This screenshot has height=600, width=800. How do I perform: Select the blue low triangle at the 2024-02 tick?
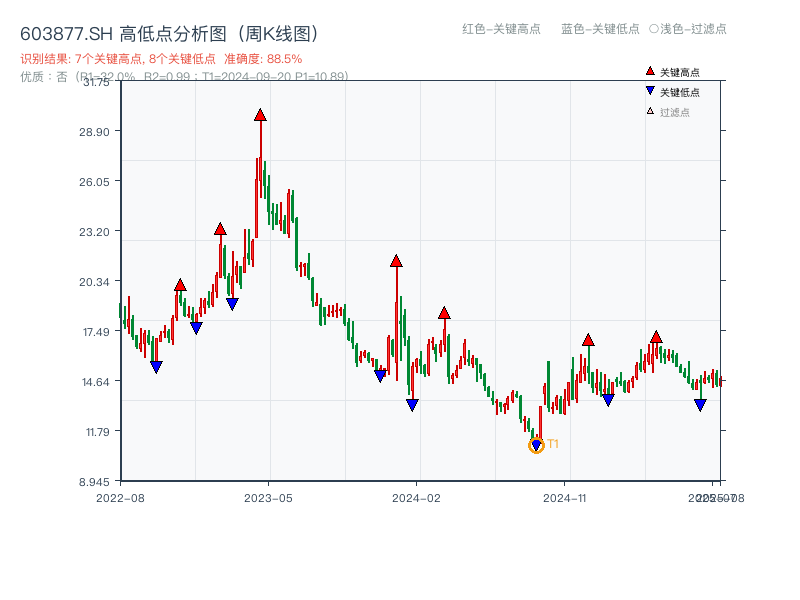tap(412, 405)
